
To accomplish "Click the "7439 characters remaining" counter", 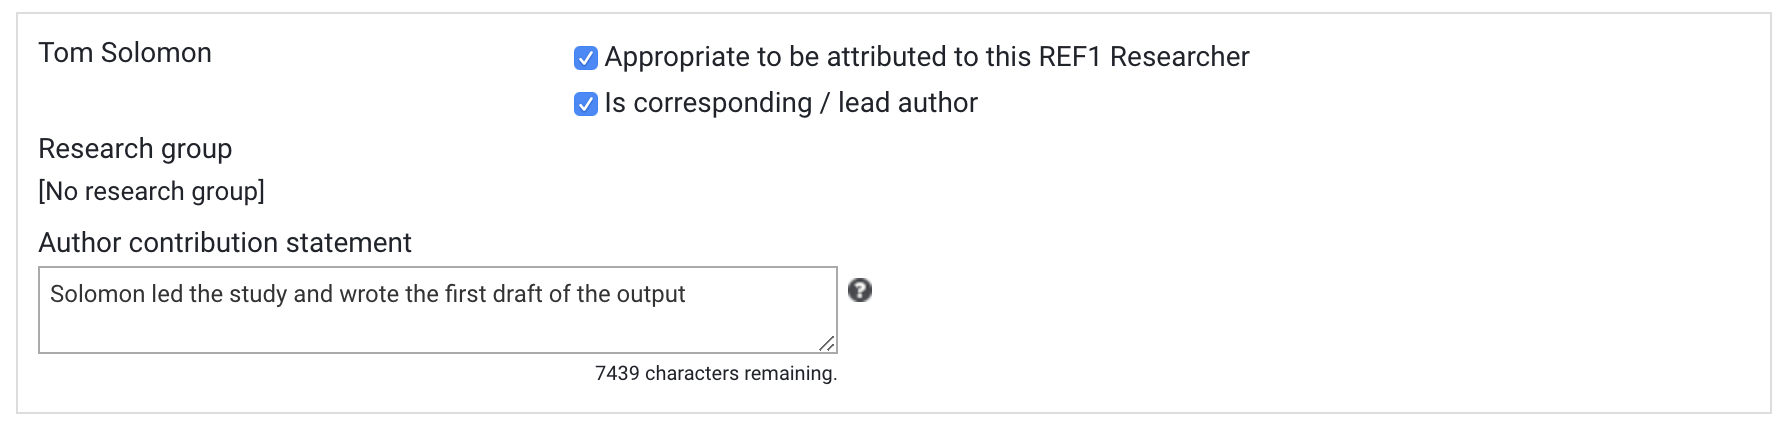I will pos(715,374).
